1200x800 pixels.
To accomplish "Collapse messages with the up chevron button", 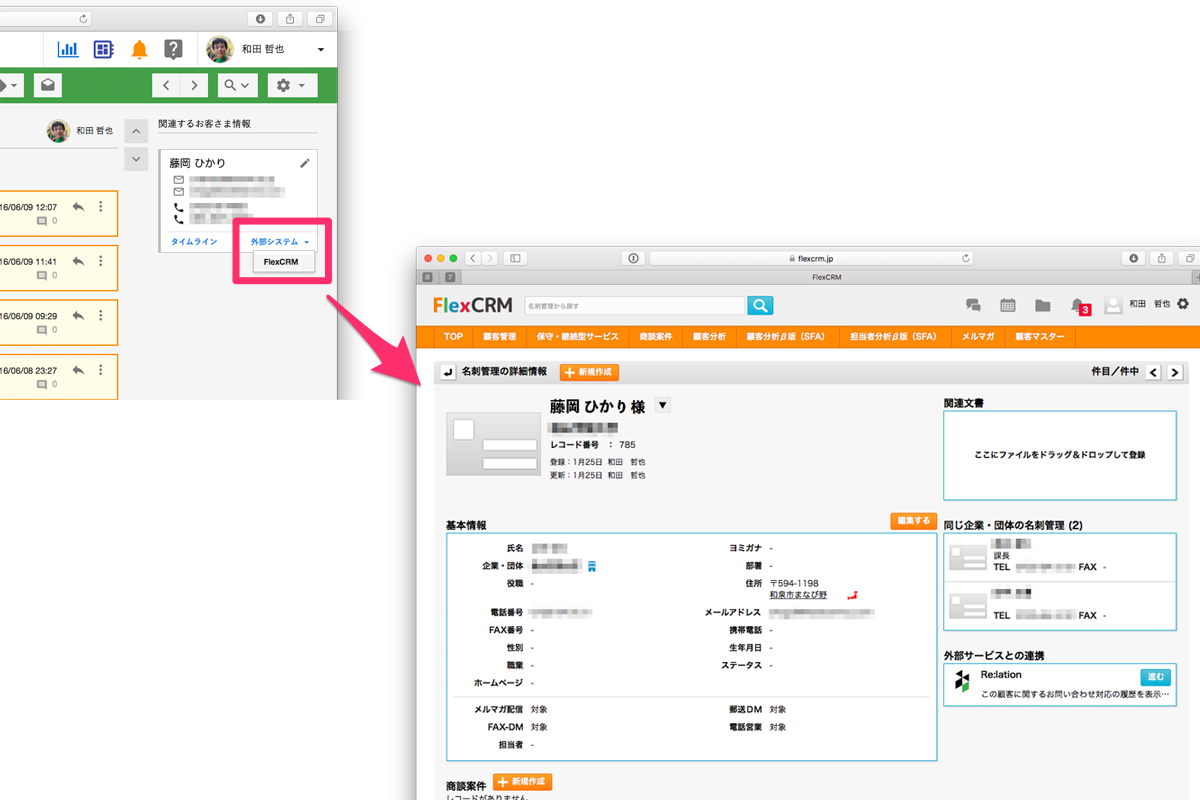I will pos(136,131).
